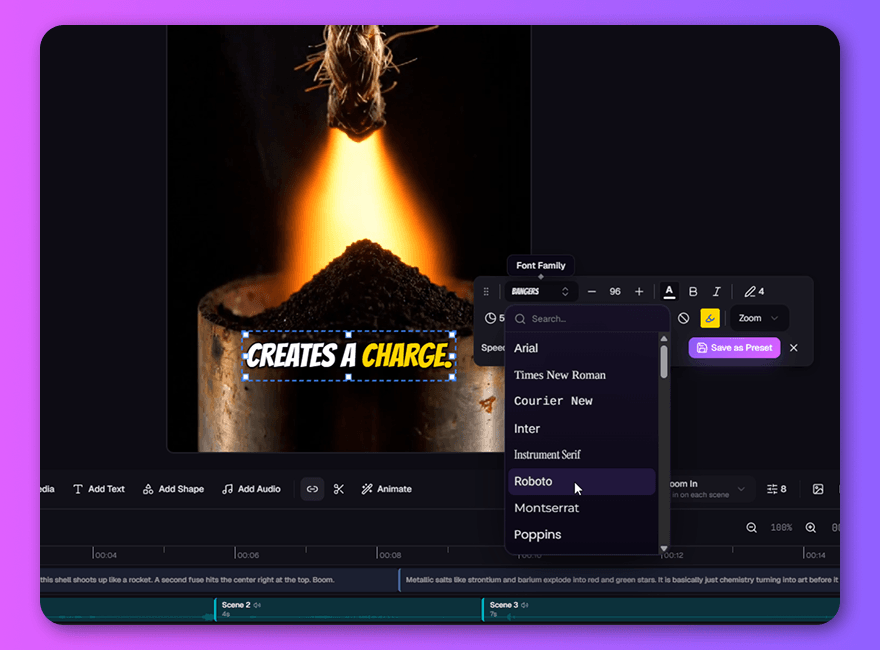880x650 pixels.
Task: Click Save as Preset button
Action: point(734,348)
